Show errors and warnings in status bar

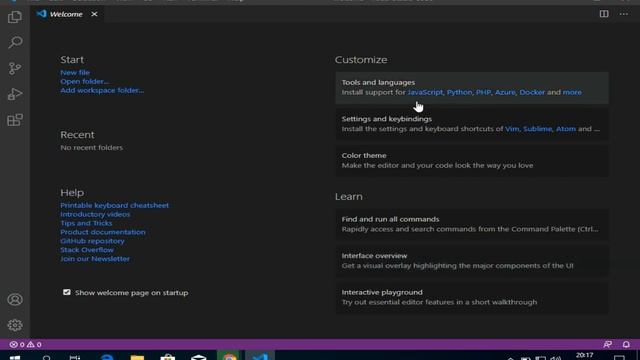(x=25, y=344)
